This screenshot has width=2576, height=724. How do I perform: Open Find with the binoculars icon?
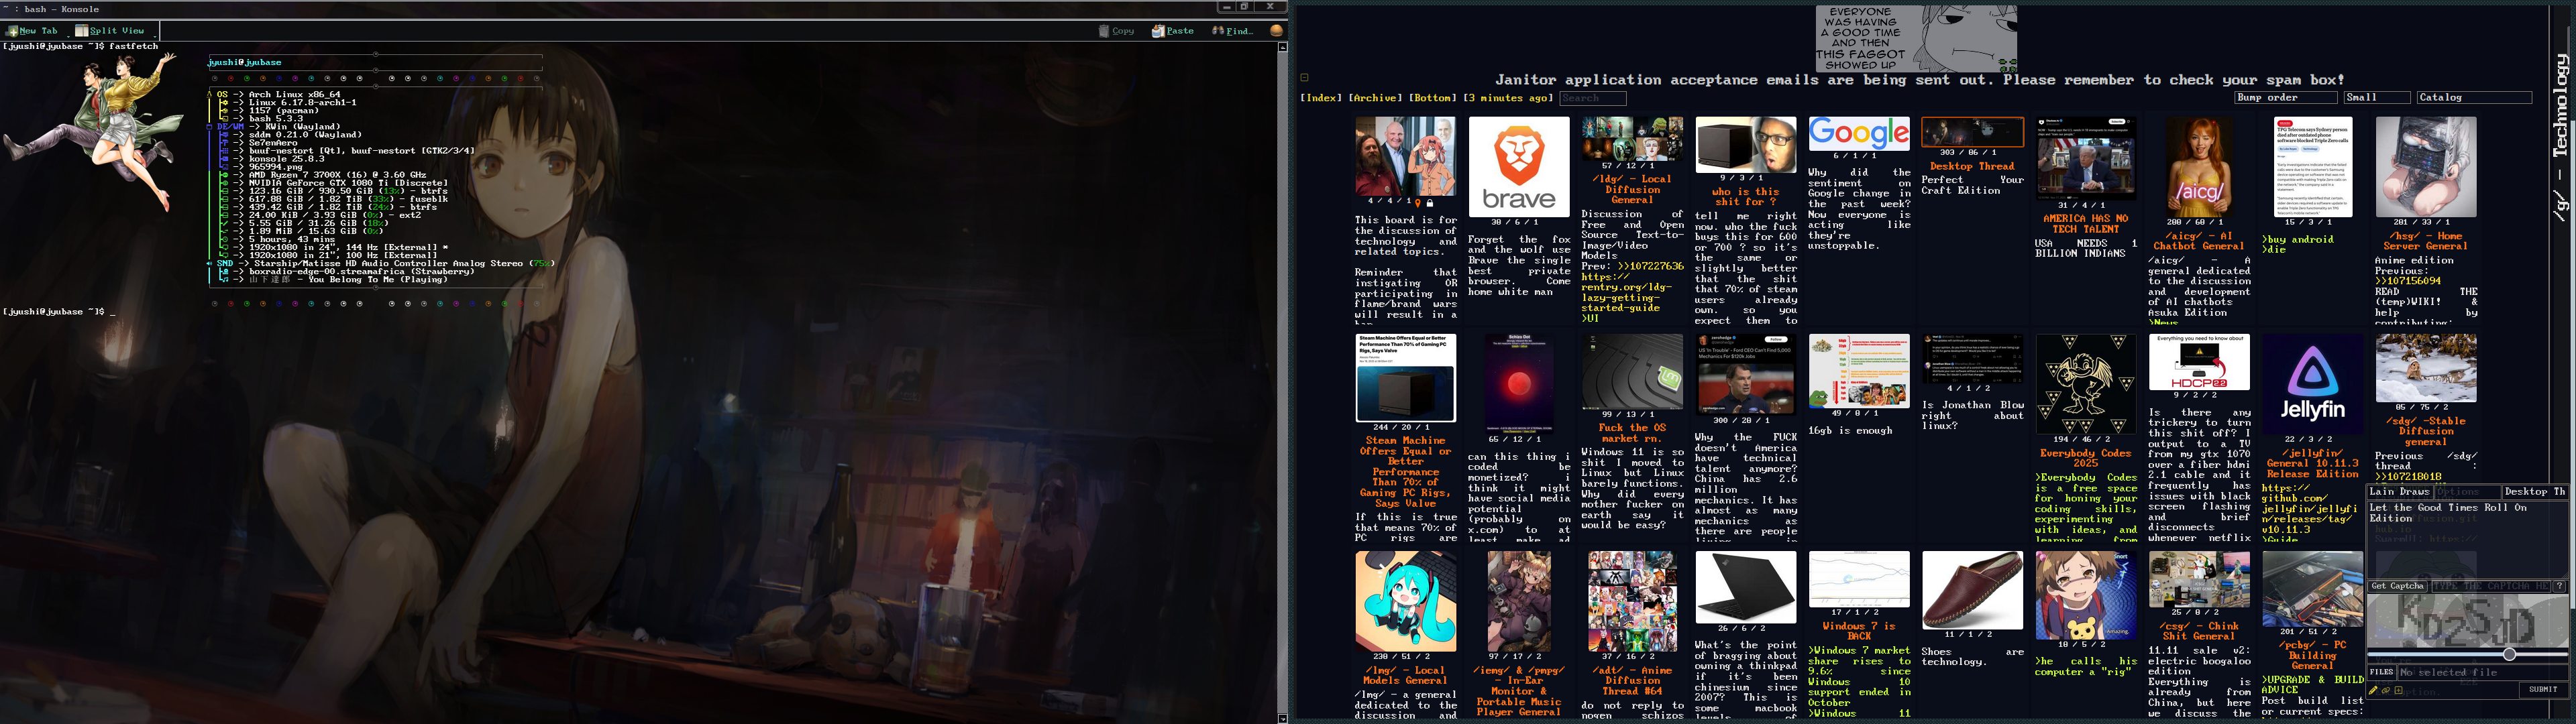[1218, 31]
